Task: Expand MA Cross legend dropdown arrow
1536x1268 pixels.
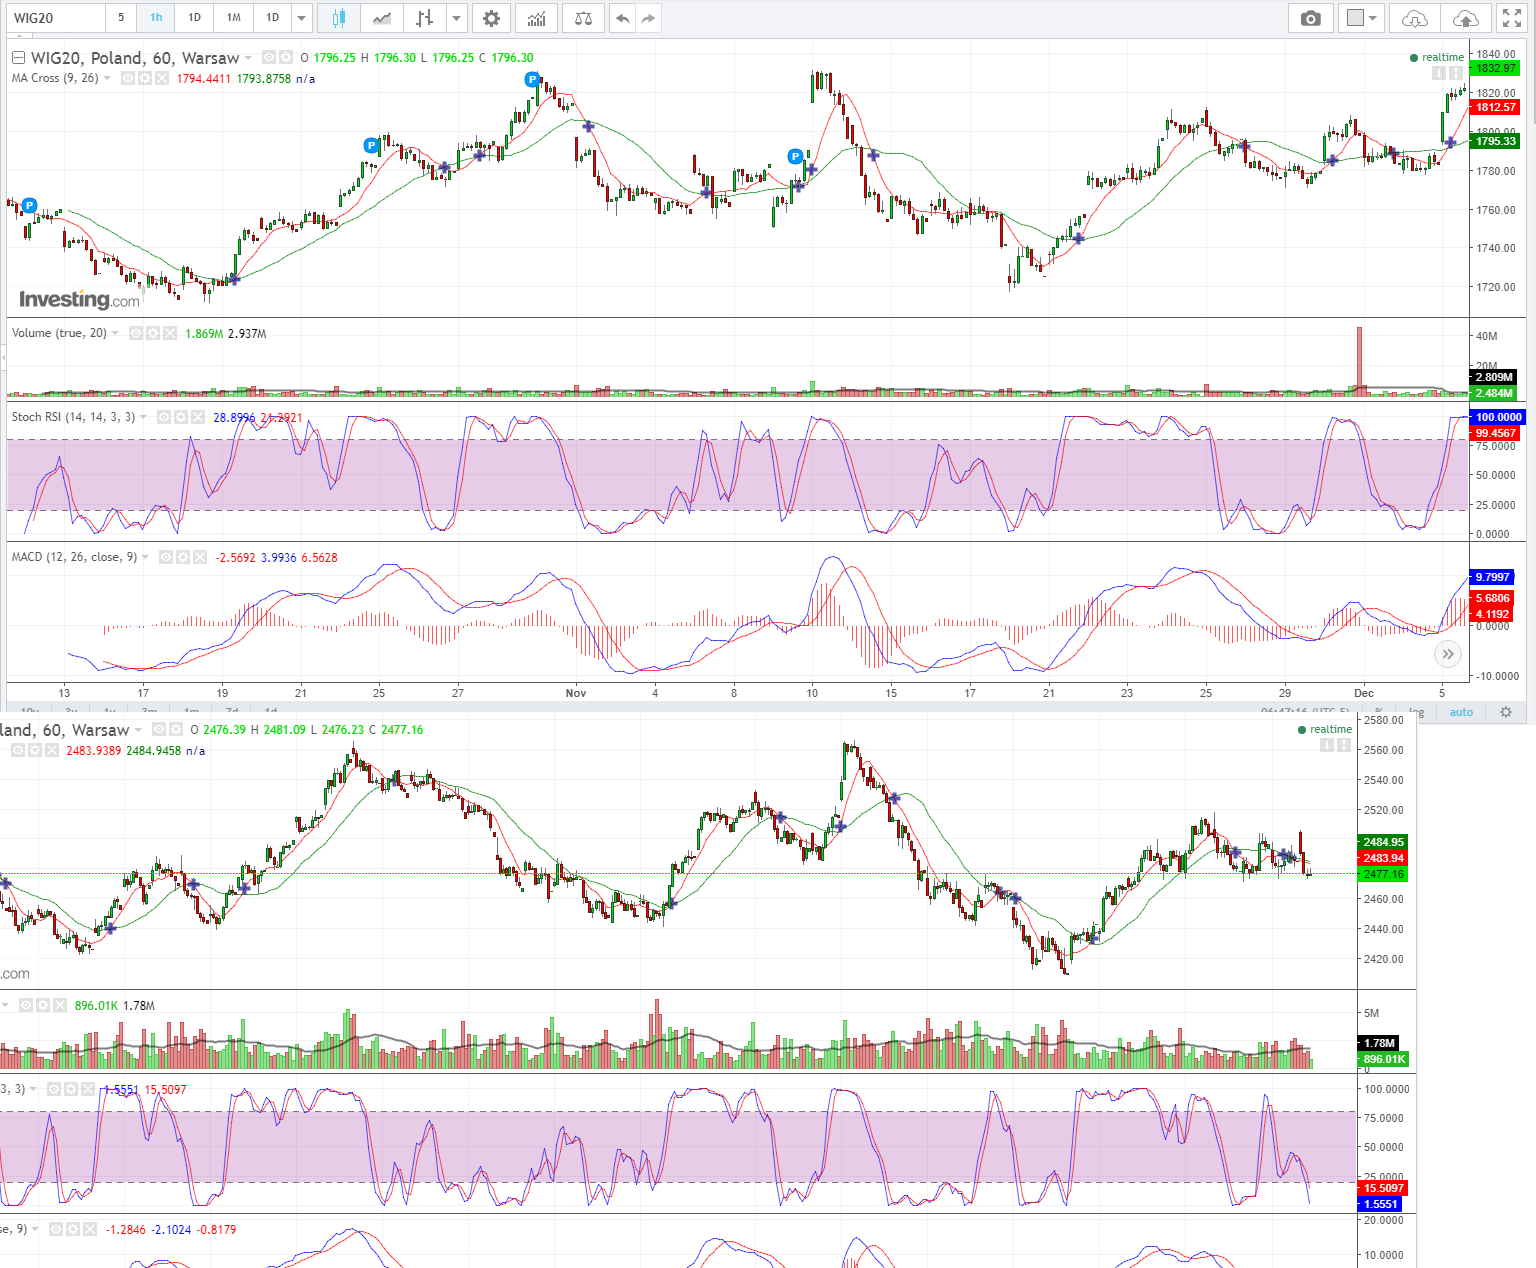Action: tap(107, 78)
